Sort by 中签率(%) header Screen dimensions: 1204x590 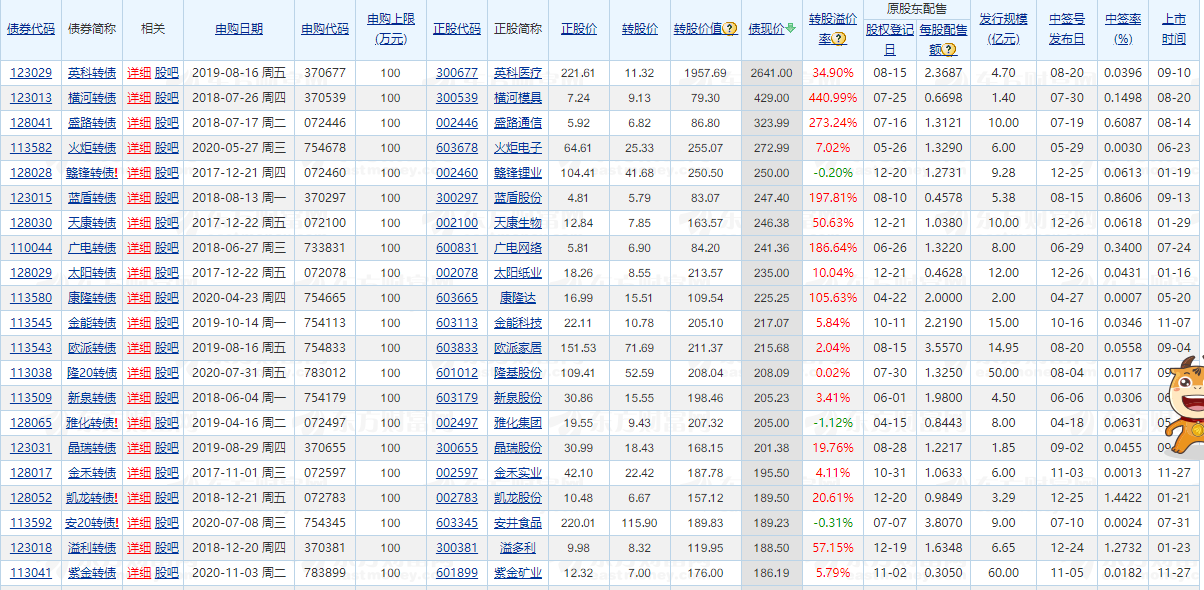[1125, 29]
